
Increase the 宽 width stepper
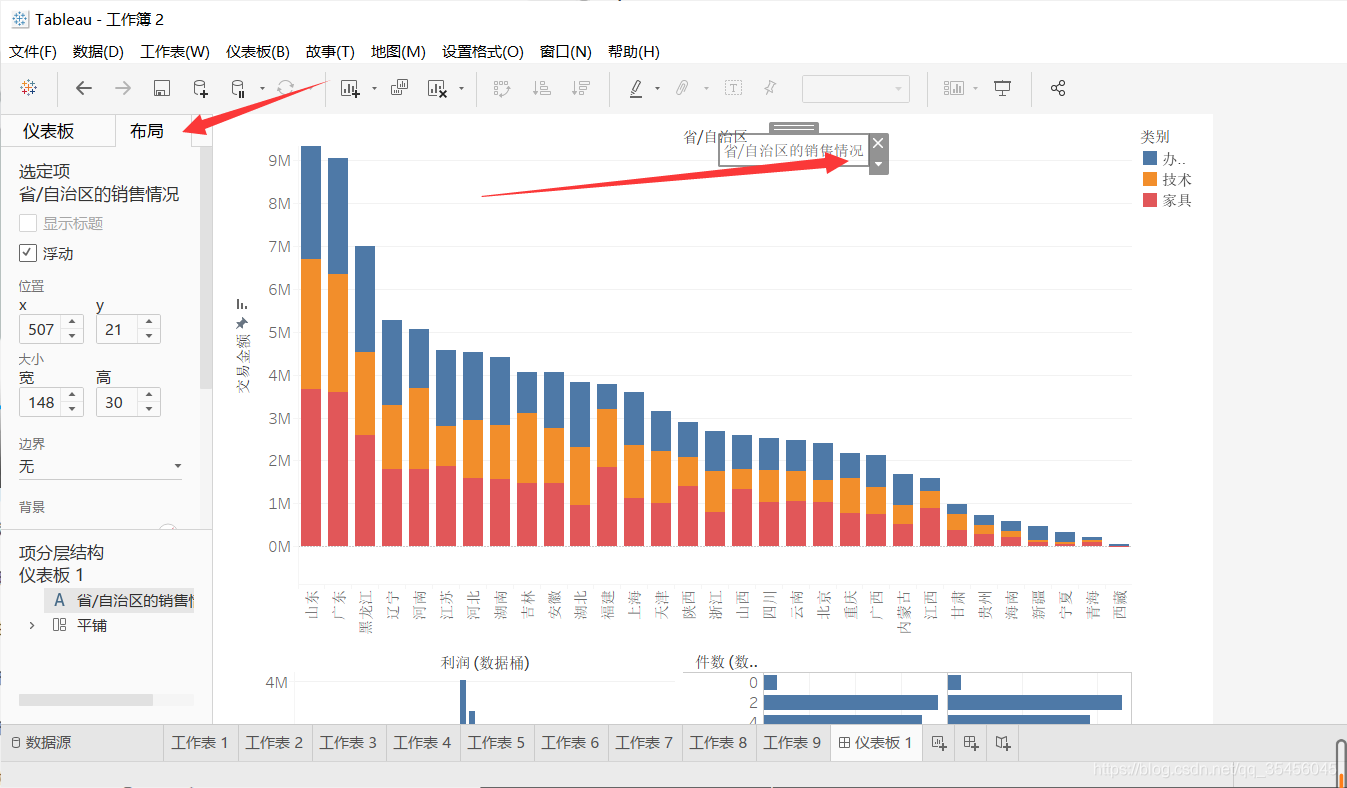point(72,395)
